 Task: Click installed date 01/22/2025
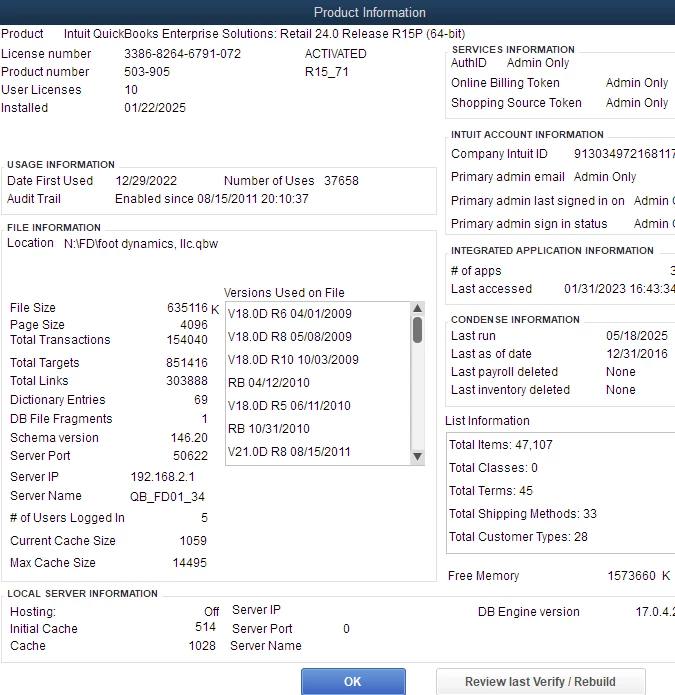click(x=155, y=108)
